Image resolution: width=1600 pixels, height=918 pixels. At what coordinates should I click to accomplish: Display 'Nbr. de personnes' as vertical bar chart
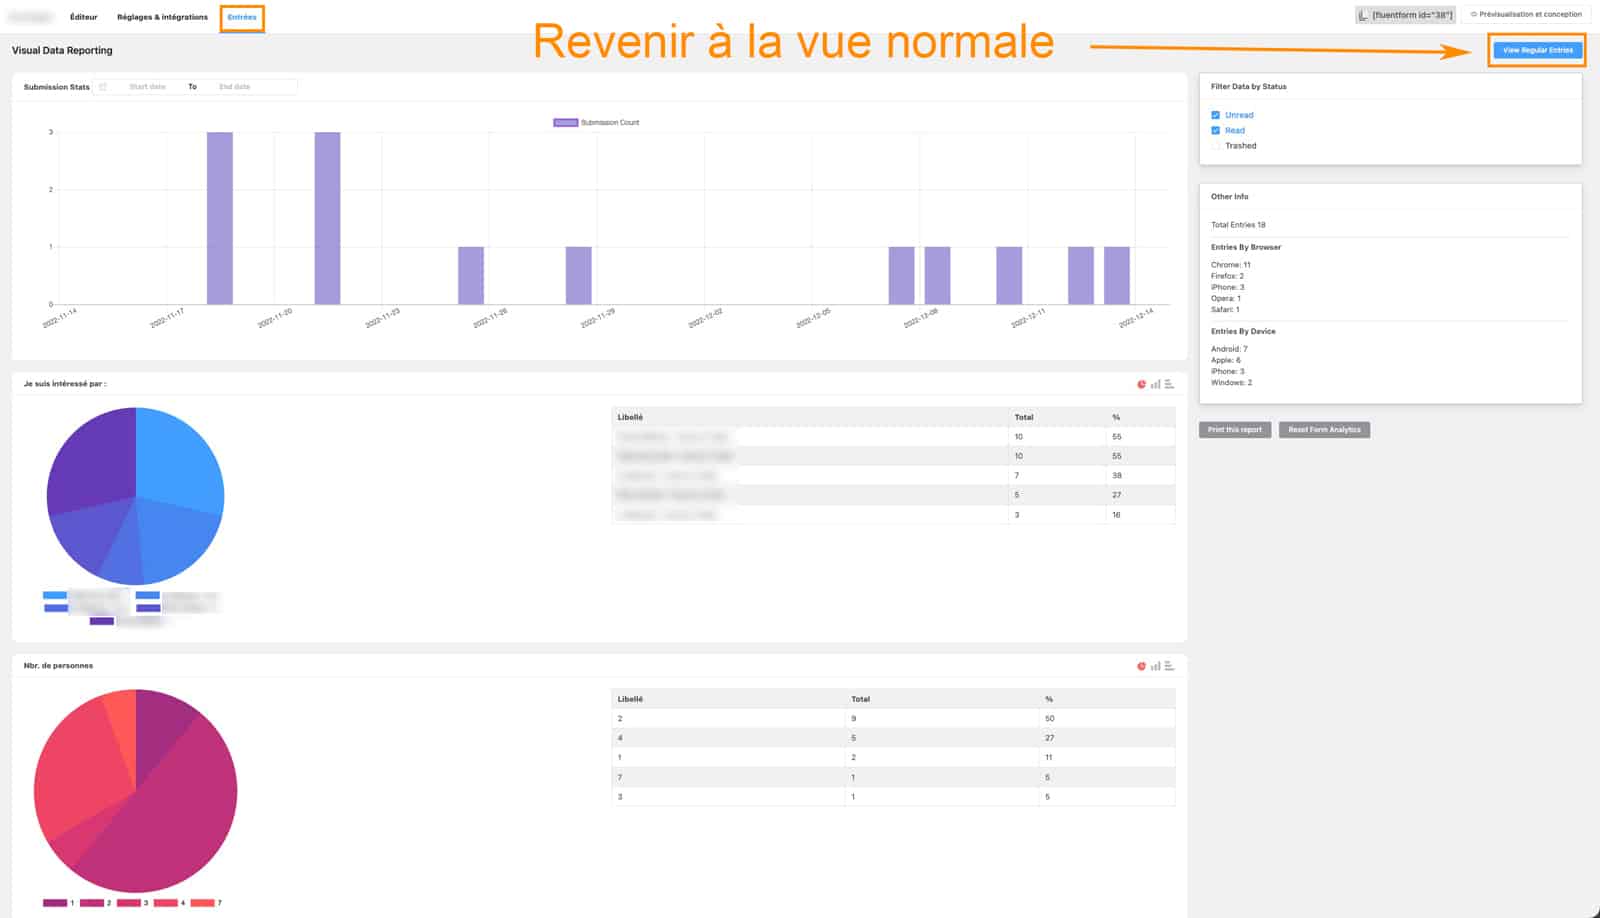[x=1156, y=665]
